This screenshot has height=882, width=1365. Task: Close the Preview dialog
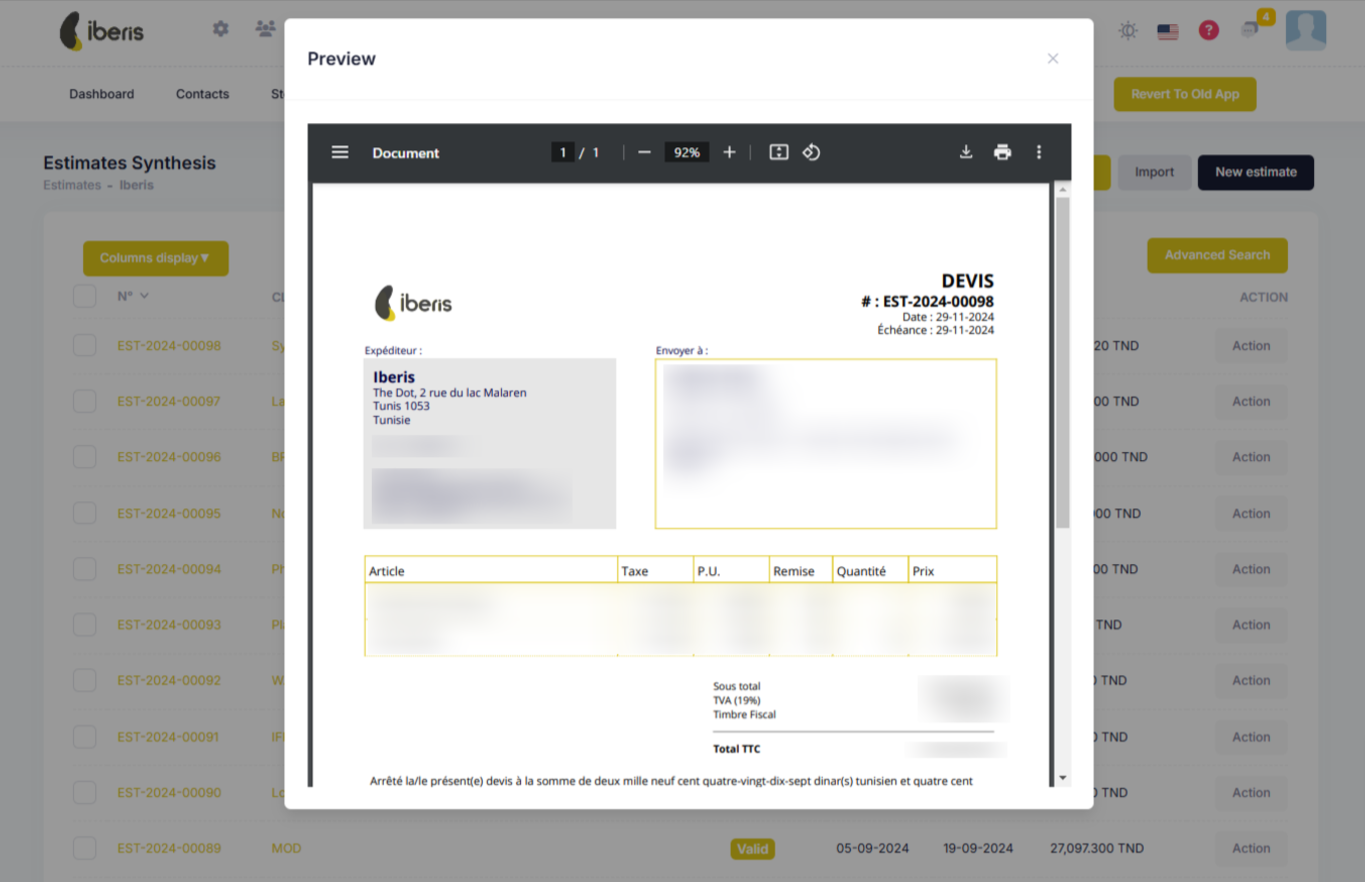1053,59
